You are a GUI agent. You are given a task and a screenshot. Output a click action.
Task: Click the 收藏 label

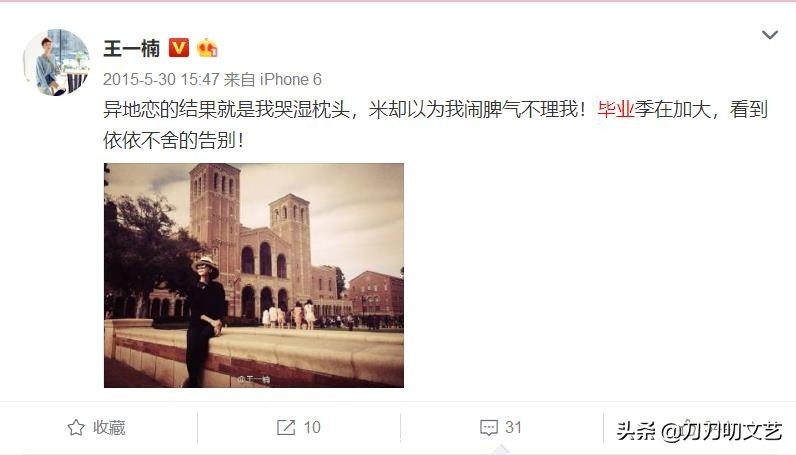point(109,428)
